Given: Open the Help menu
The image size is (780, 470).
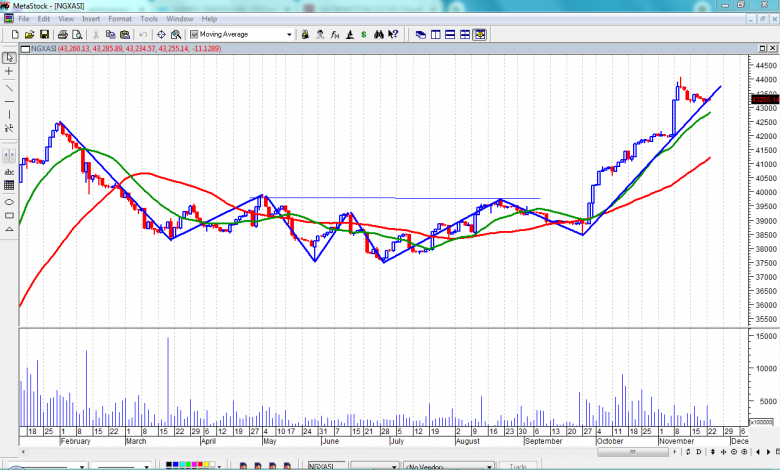Looking at the screenshot, I should (209, 19).
